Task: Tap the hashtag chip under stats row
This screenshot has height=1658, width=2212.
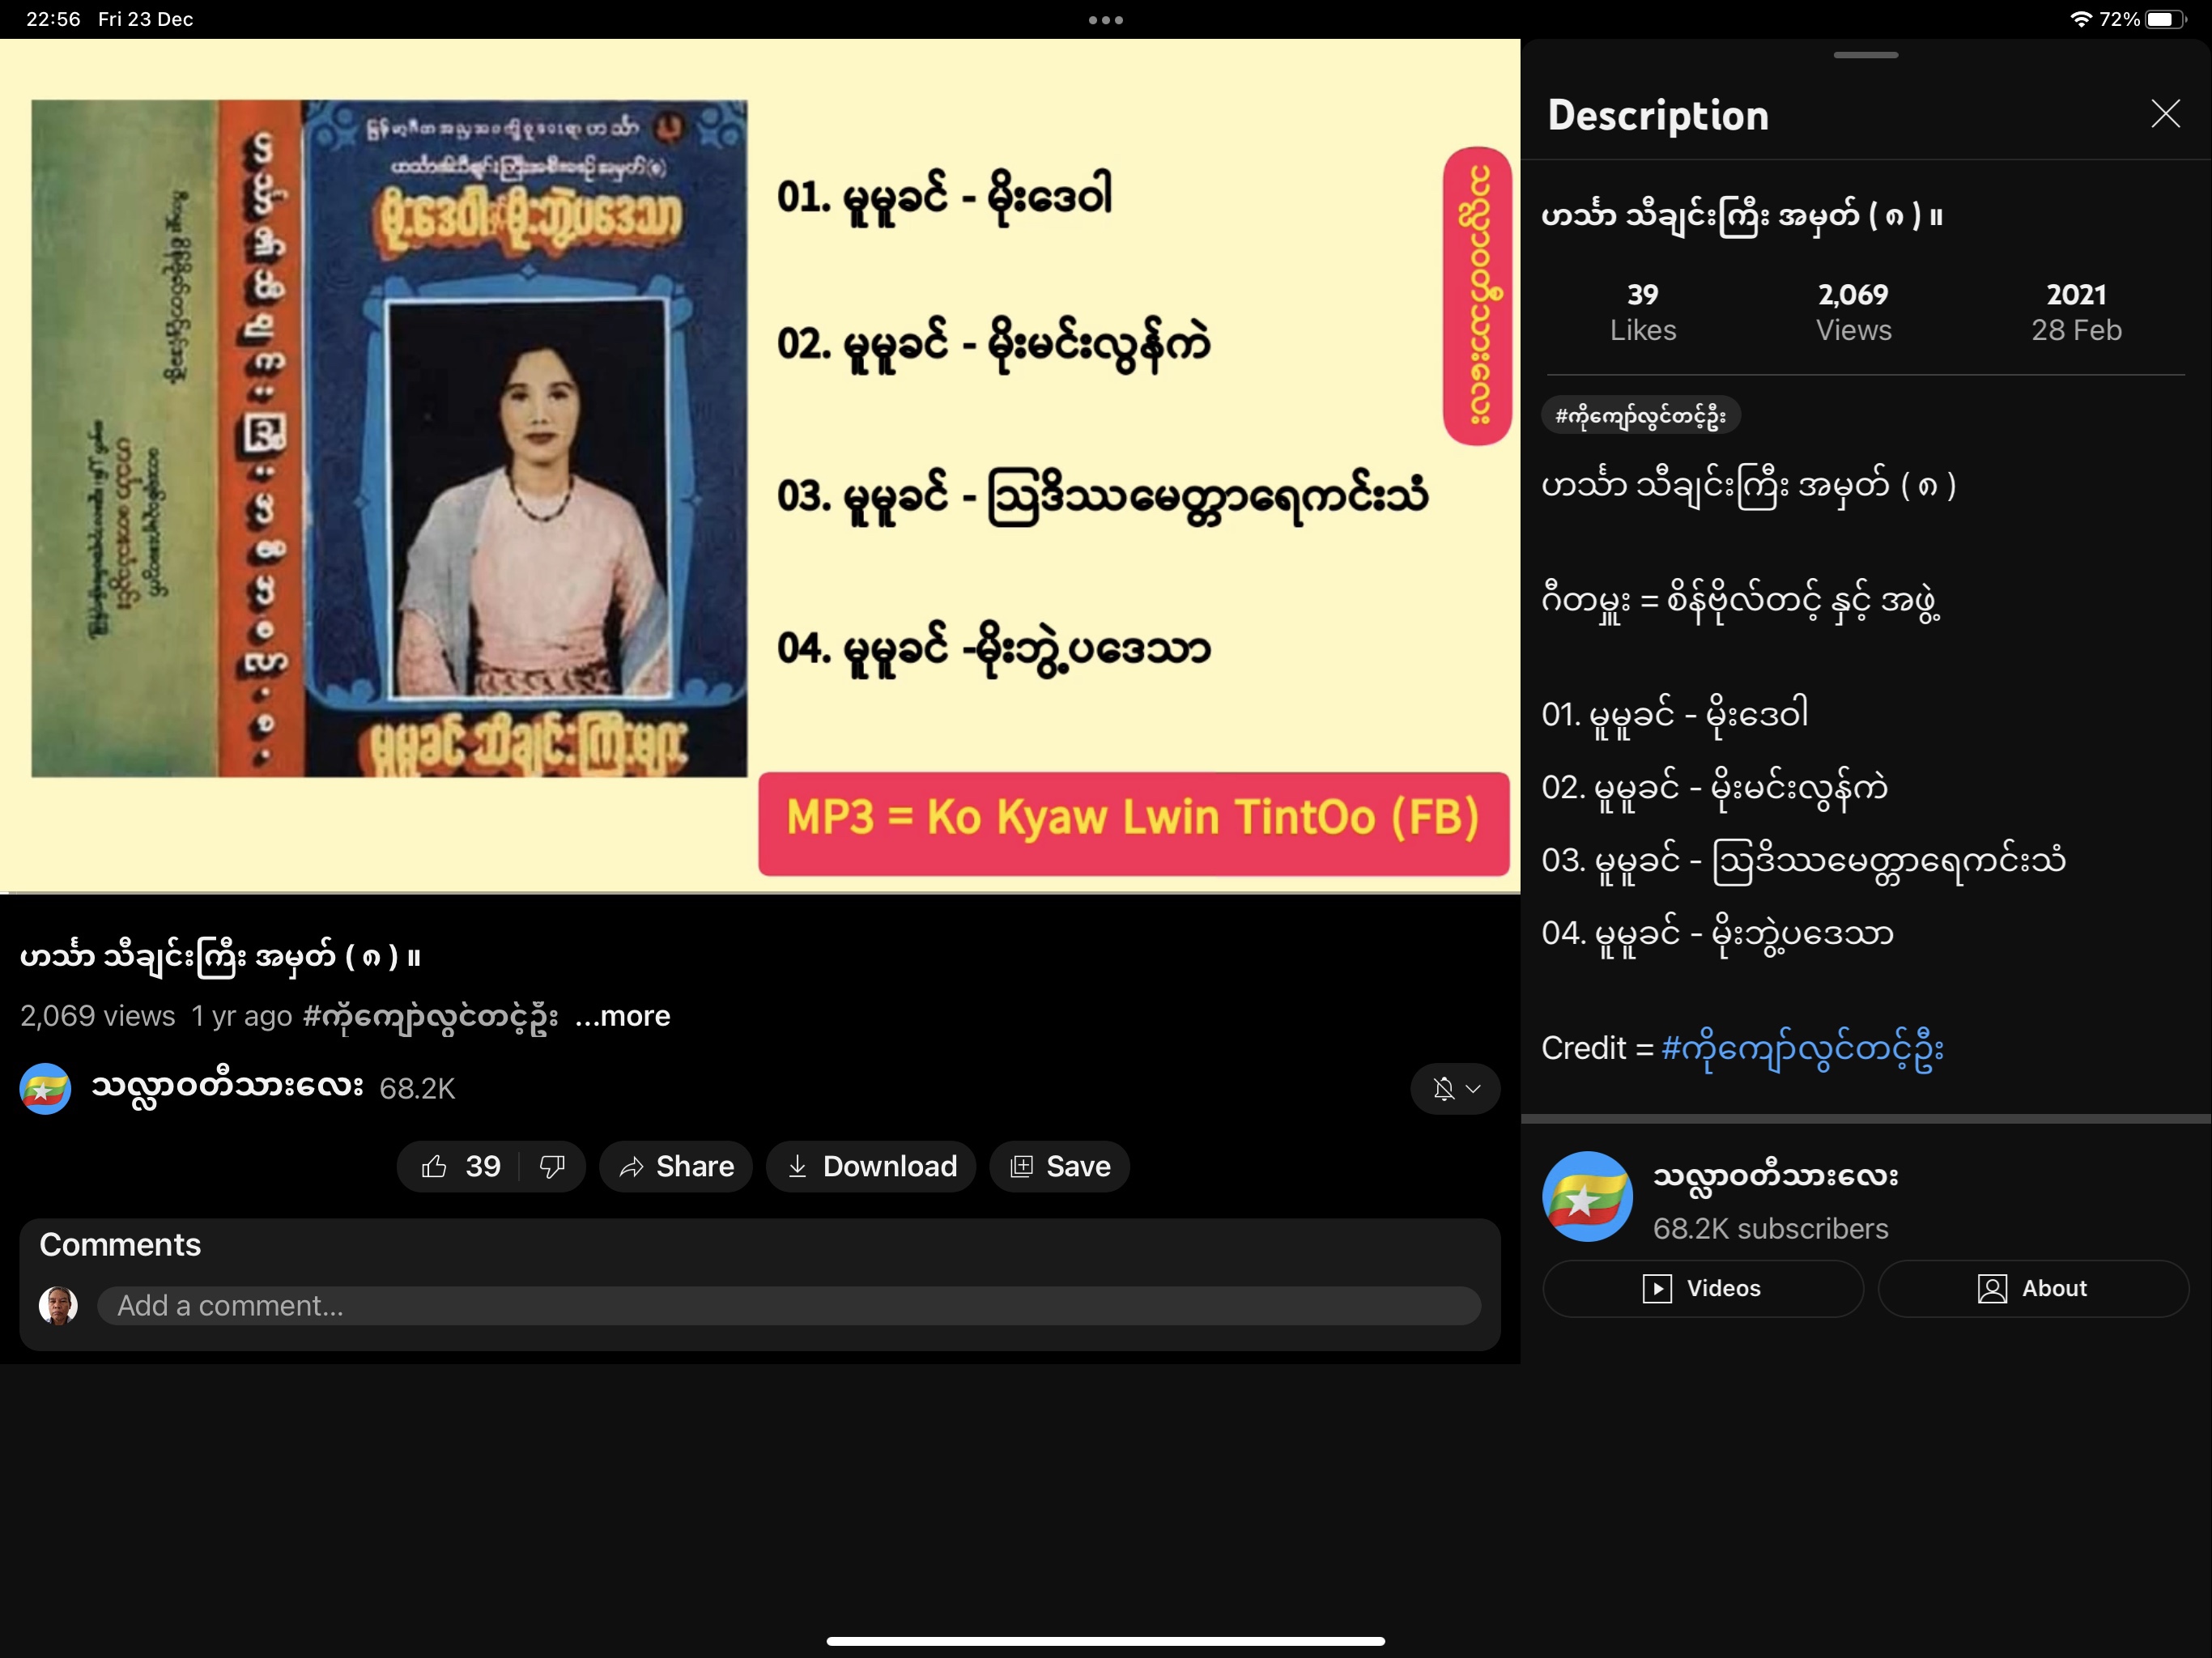Action: 1640,415
